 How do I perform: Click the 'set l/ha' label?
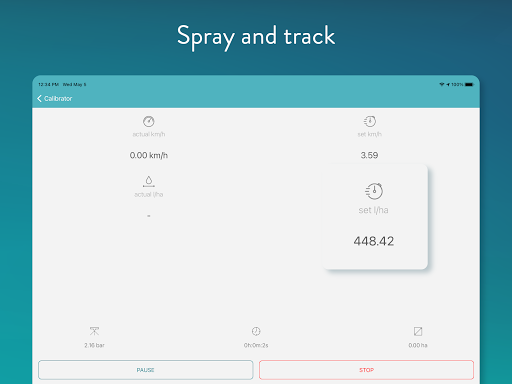374,210
